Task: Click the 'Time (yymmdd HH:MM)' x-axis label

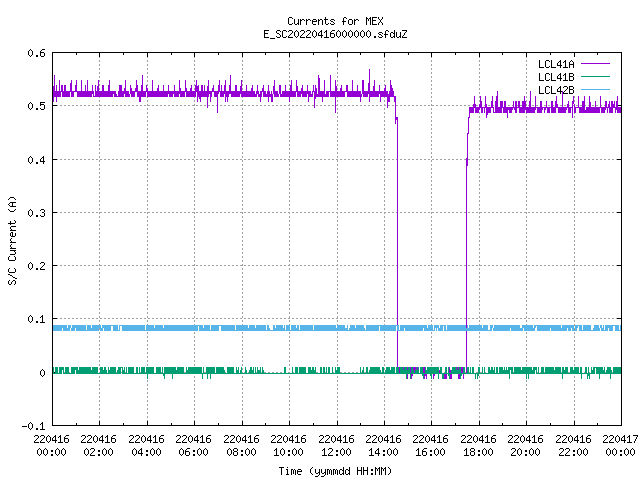Action: [335, 471]
